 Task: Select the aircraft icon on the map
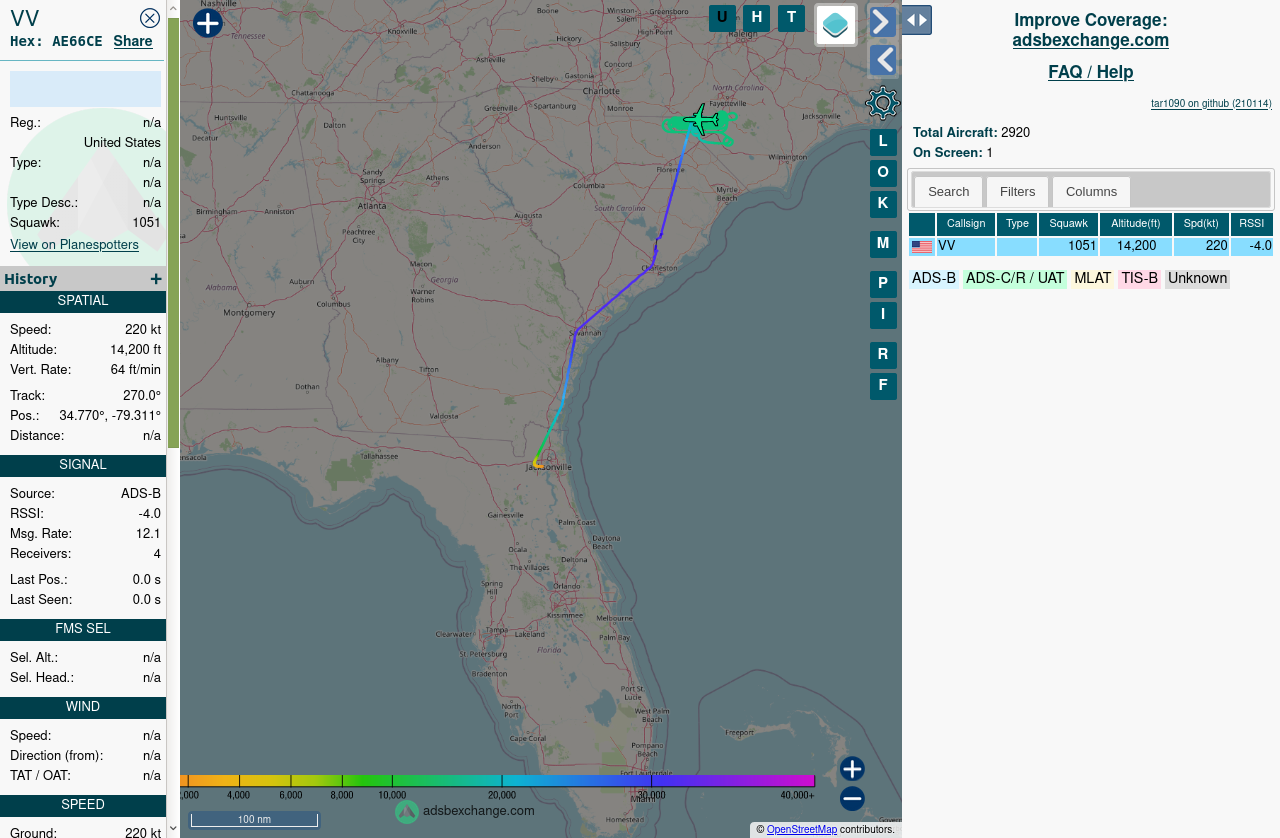(701, 120)
